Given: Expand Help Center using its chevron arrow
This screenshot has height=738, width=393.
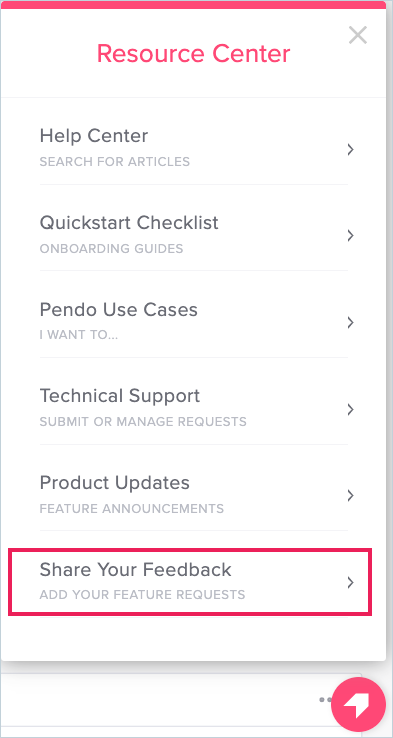Looking at the screenshot, I should 350,150.
